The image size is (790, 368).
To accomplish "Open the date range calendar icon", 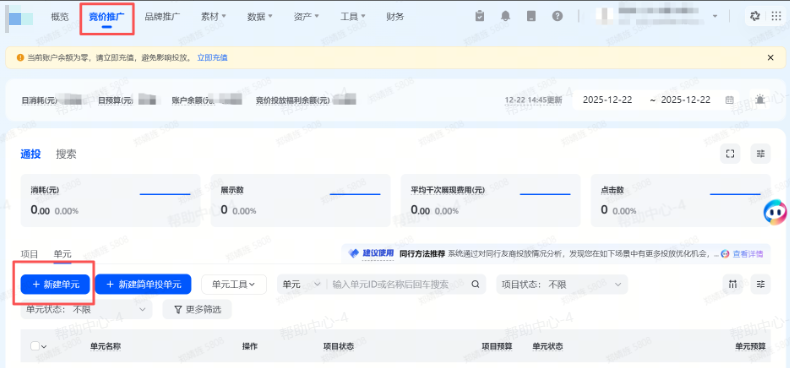I will 729,100.
